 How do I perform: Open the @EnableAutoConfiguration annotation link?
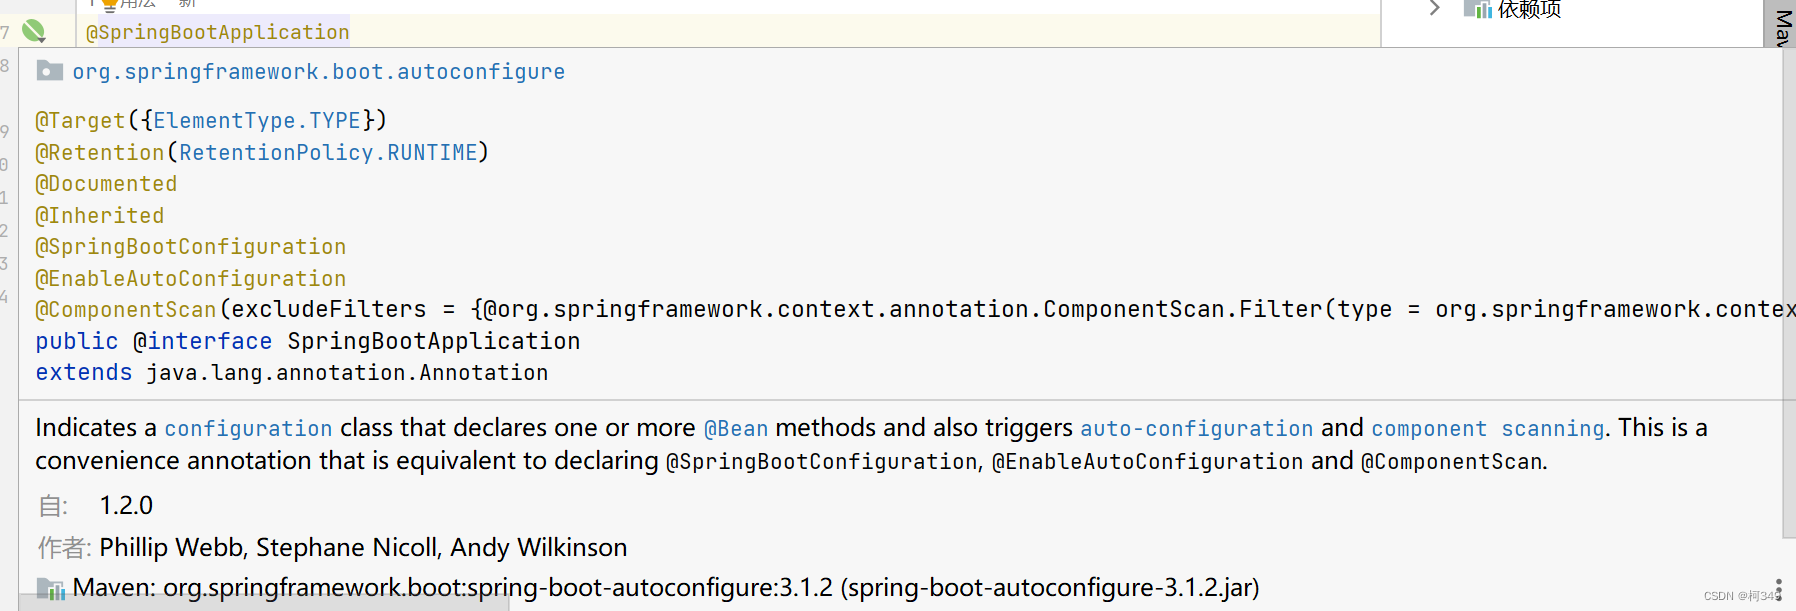[x=190, y=278]
